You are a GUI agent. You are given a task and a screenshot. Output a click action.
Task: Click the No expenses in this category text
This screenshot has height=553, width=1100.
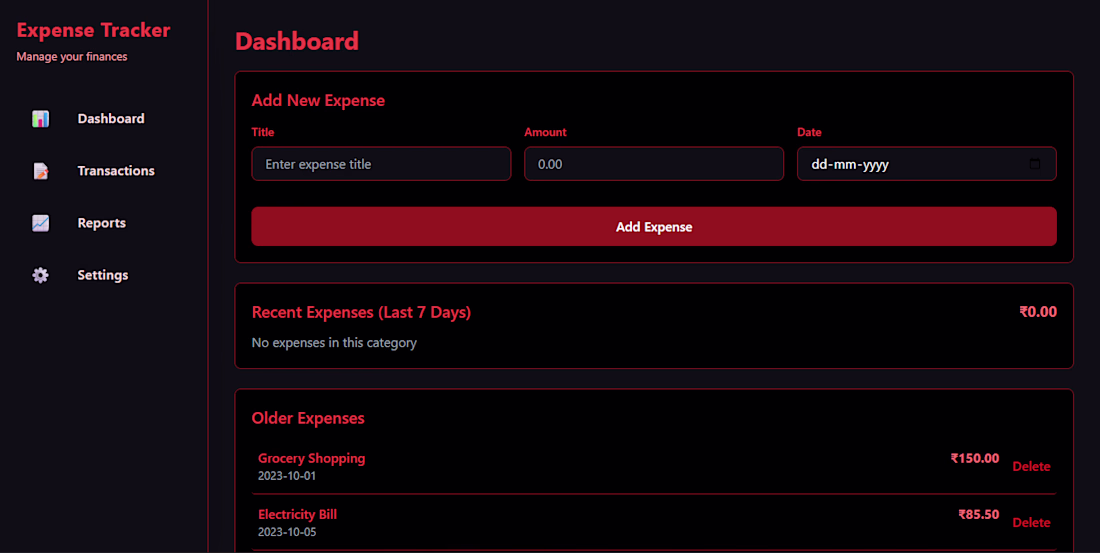click(x=334, y=343)
